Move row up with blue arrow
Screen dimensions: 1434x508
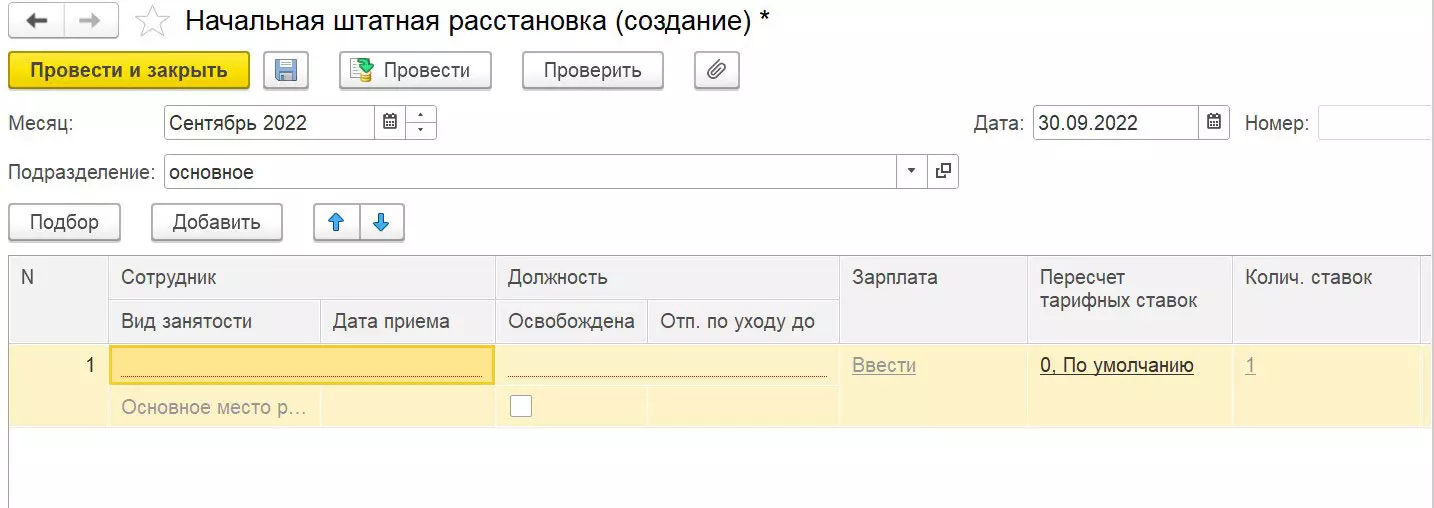[x=337, y=223]
